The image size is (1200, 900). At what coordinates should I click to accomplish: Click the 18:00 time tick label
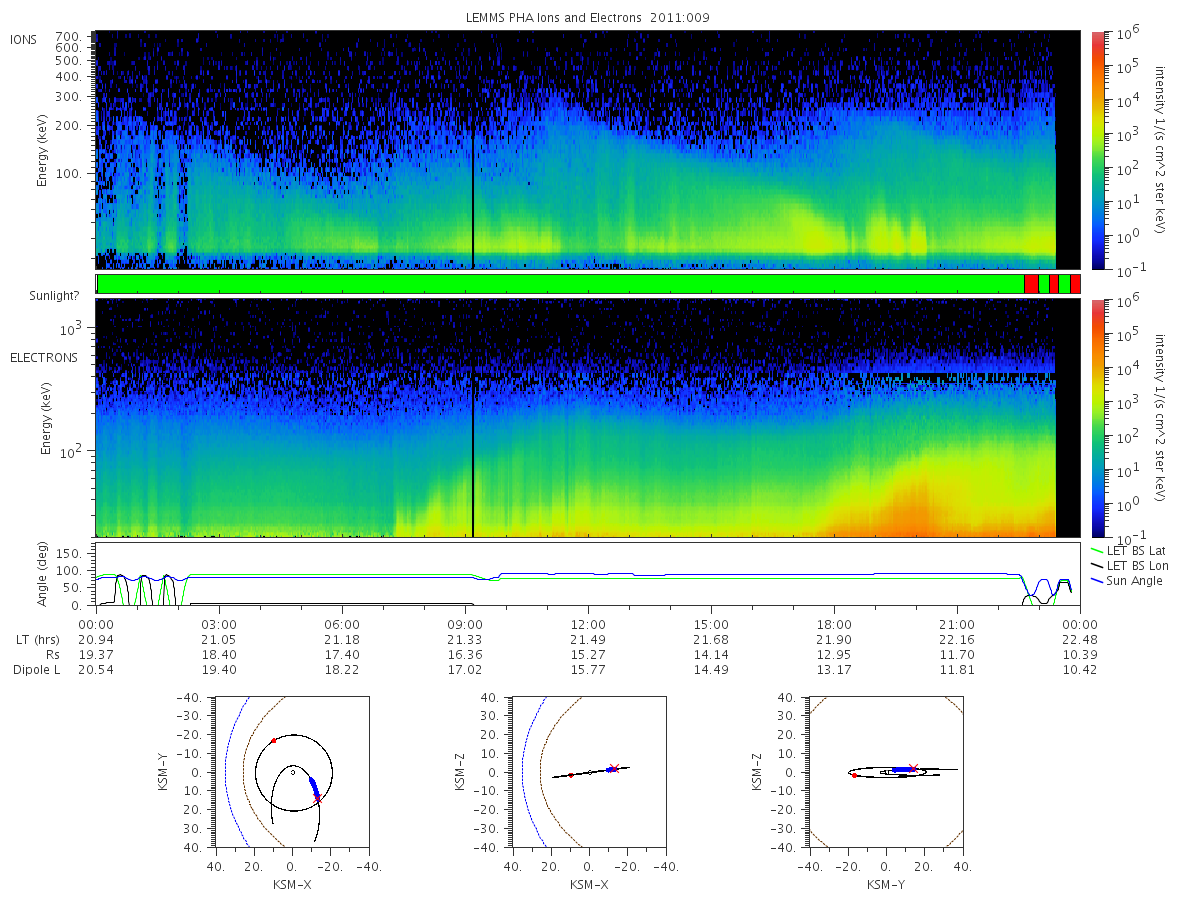834,623
